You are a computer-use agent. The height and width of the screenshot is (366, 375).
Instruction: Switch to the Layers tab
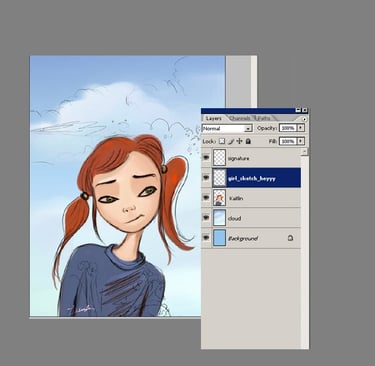[213, 118]
